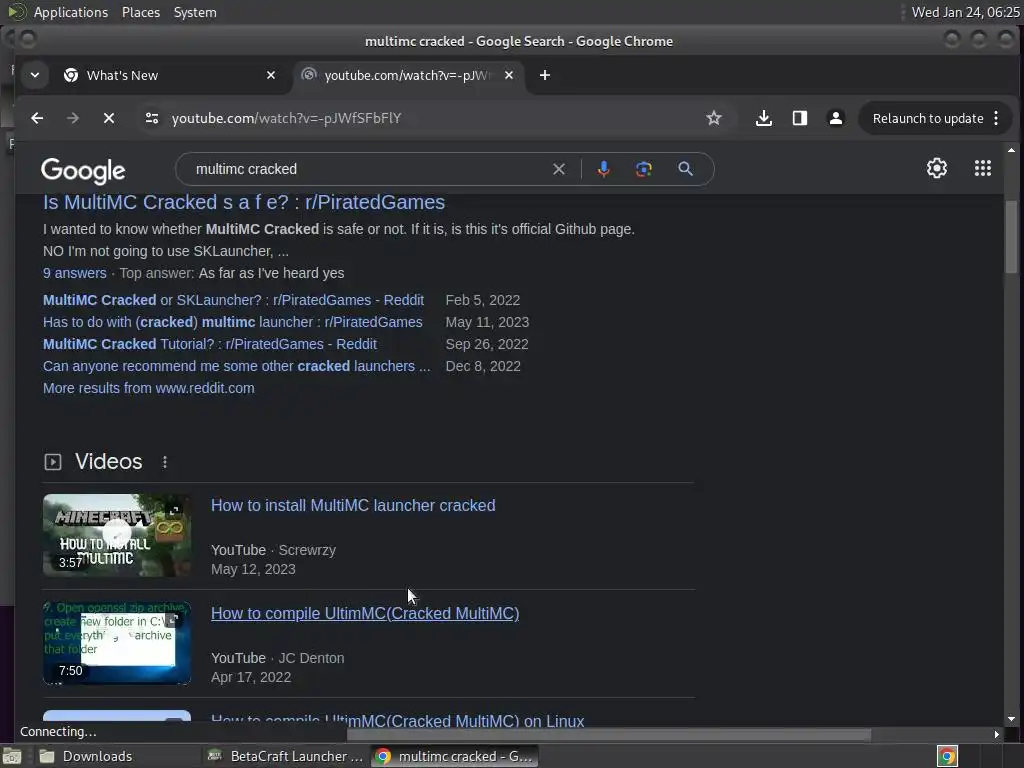Close the youtube.com tab
The width and height of the screenshot is (1024, 768).
(x=509, y=75)
